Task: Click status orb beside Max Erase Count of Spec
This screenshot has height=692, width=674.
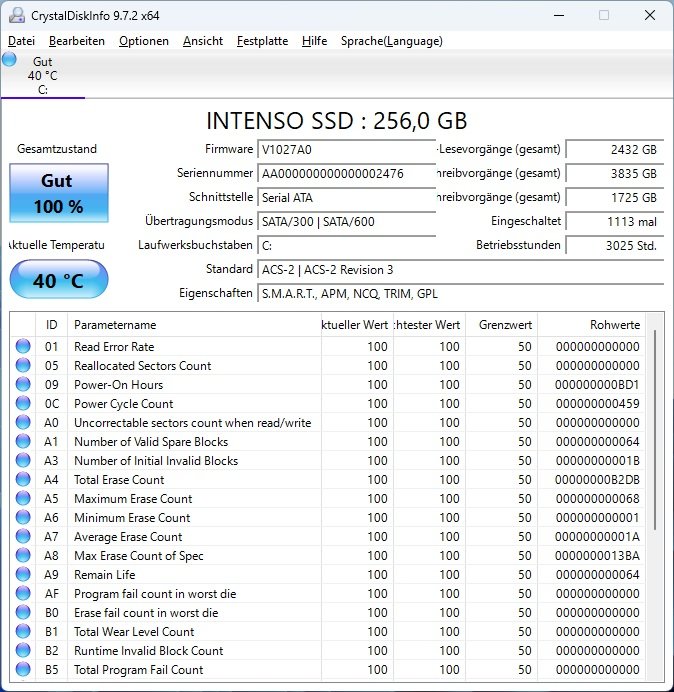Action: [23, 555]
